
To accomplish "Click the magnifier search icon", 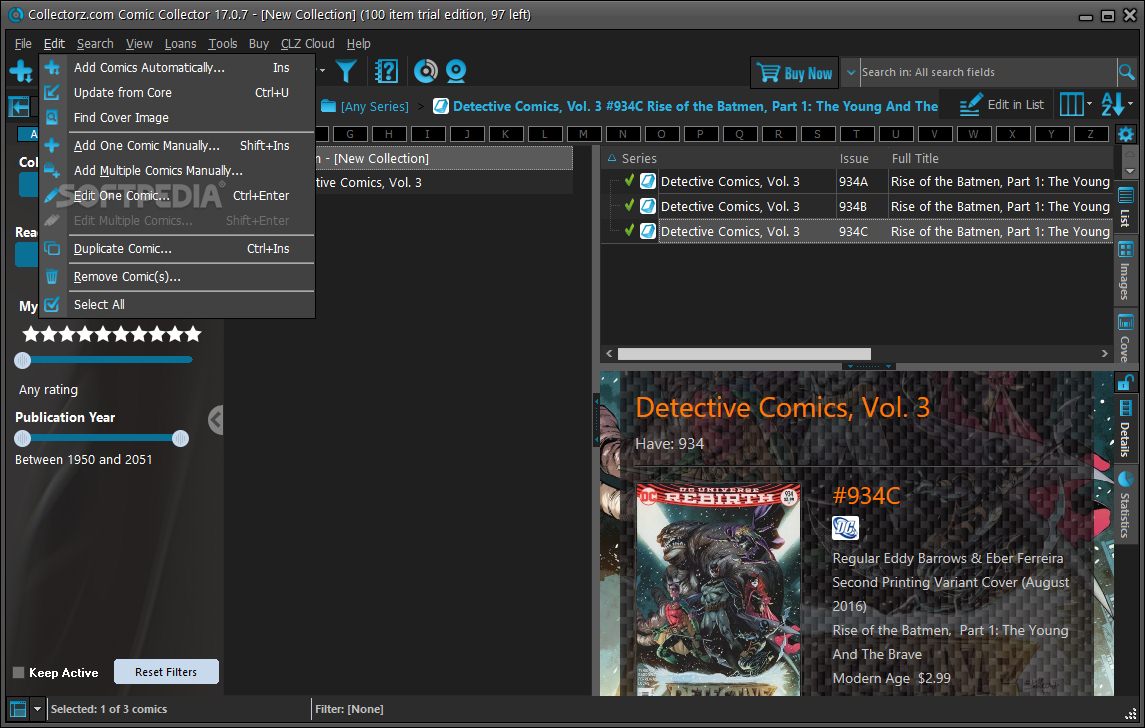I will (1127, 72).
